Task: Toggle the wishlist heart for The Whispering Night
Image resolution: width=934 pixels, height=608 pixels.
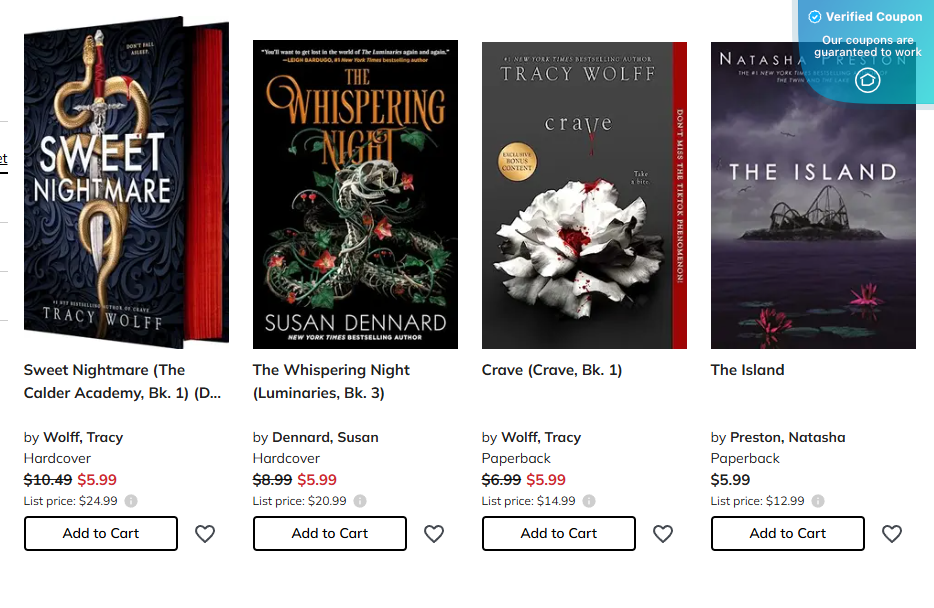Action: (x=434, y=534)
